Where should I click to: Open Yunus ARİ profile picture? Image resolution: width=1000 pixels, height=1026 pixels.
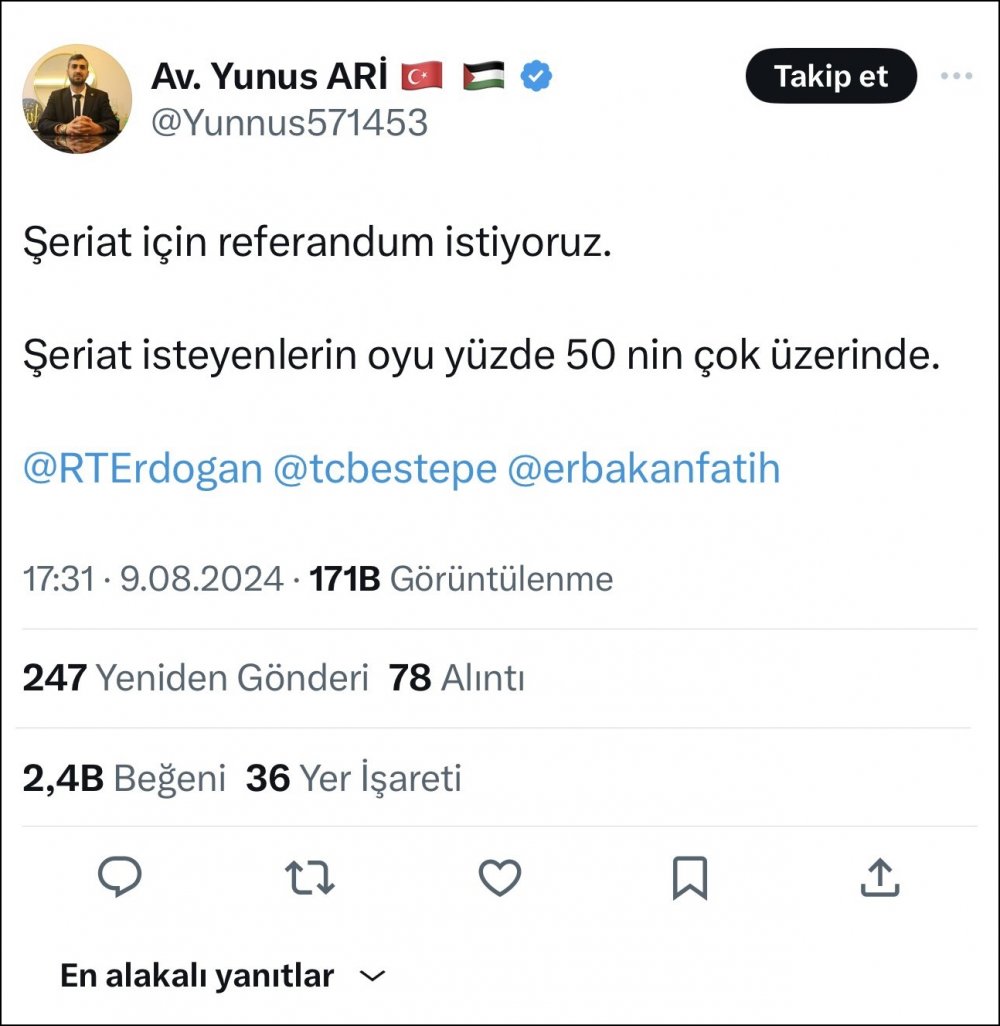(77, 99)
